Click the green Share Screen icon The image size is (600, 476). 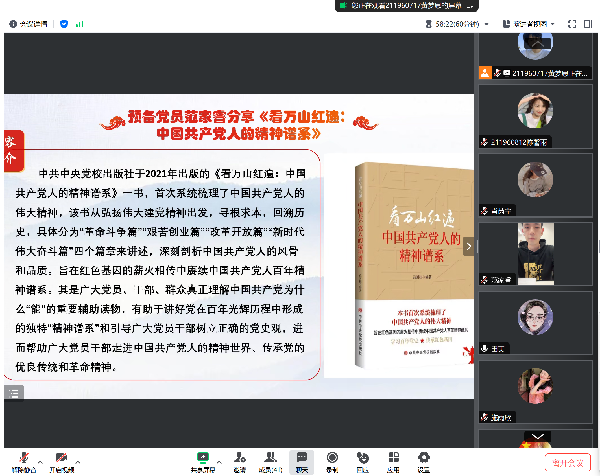coord(203,459)
